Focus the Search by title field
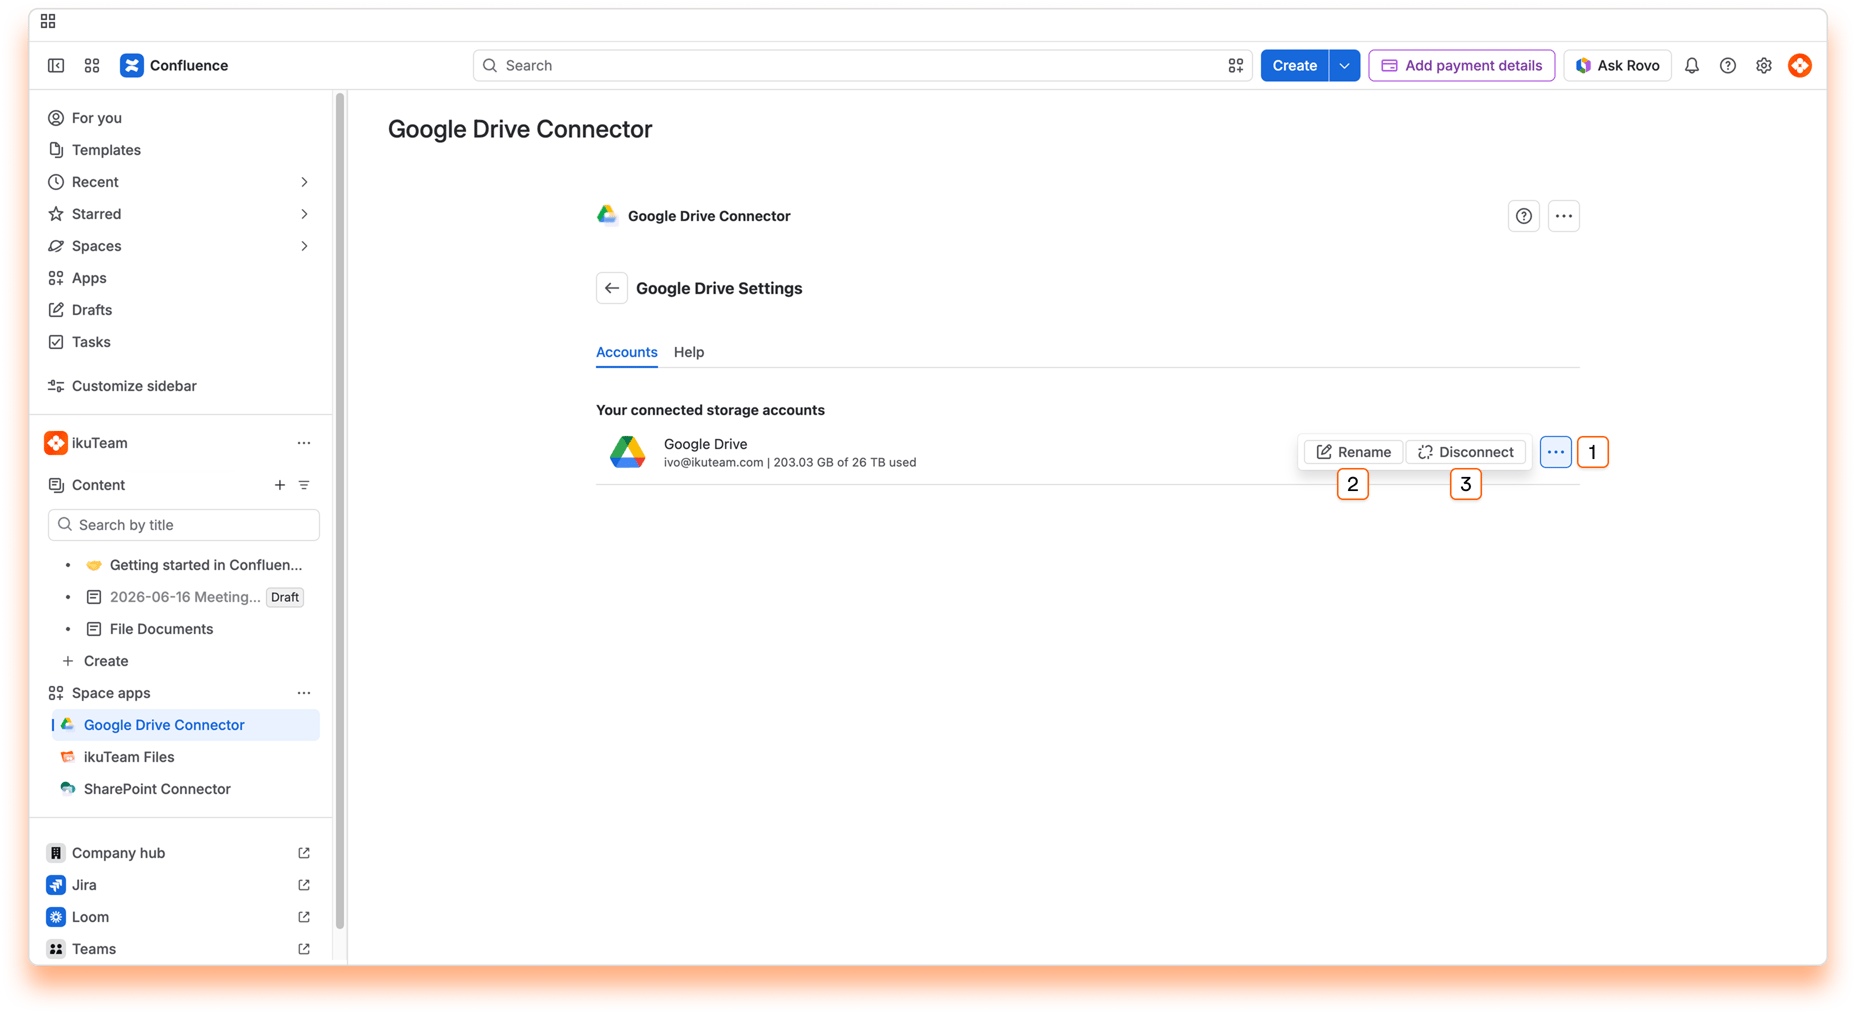 184,525
